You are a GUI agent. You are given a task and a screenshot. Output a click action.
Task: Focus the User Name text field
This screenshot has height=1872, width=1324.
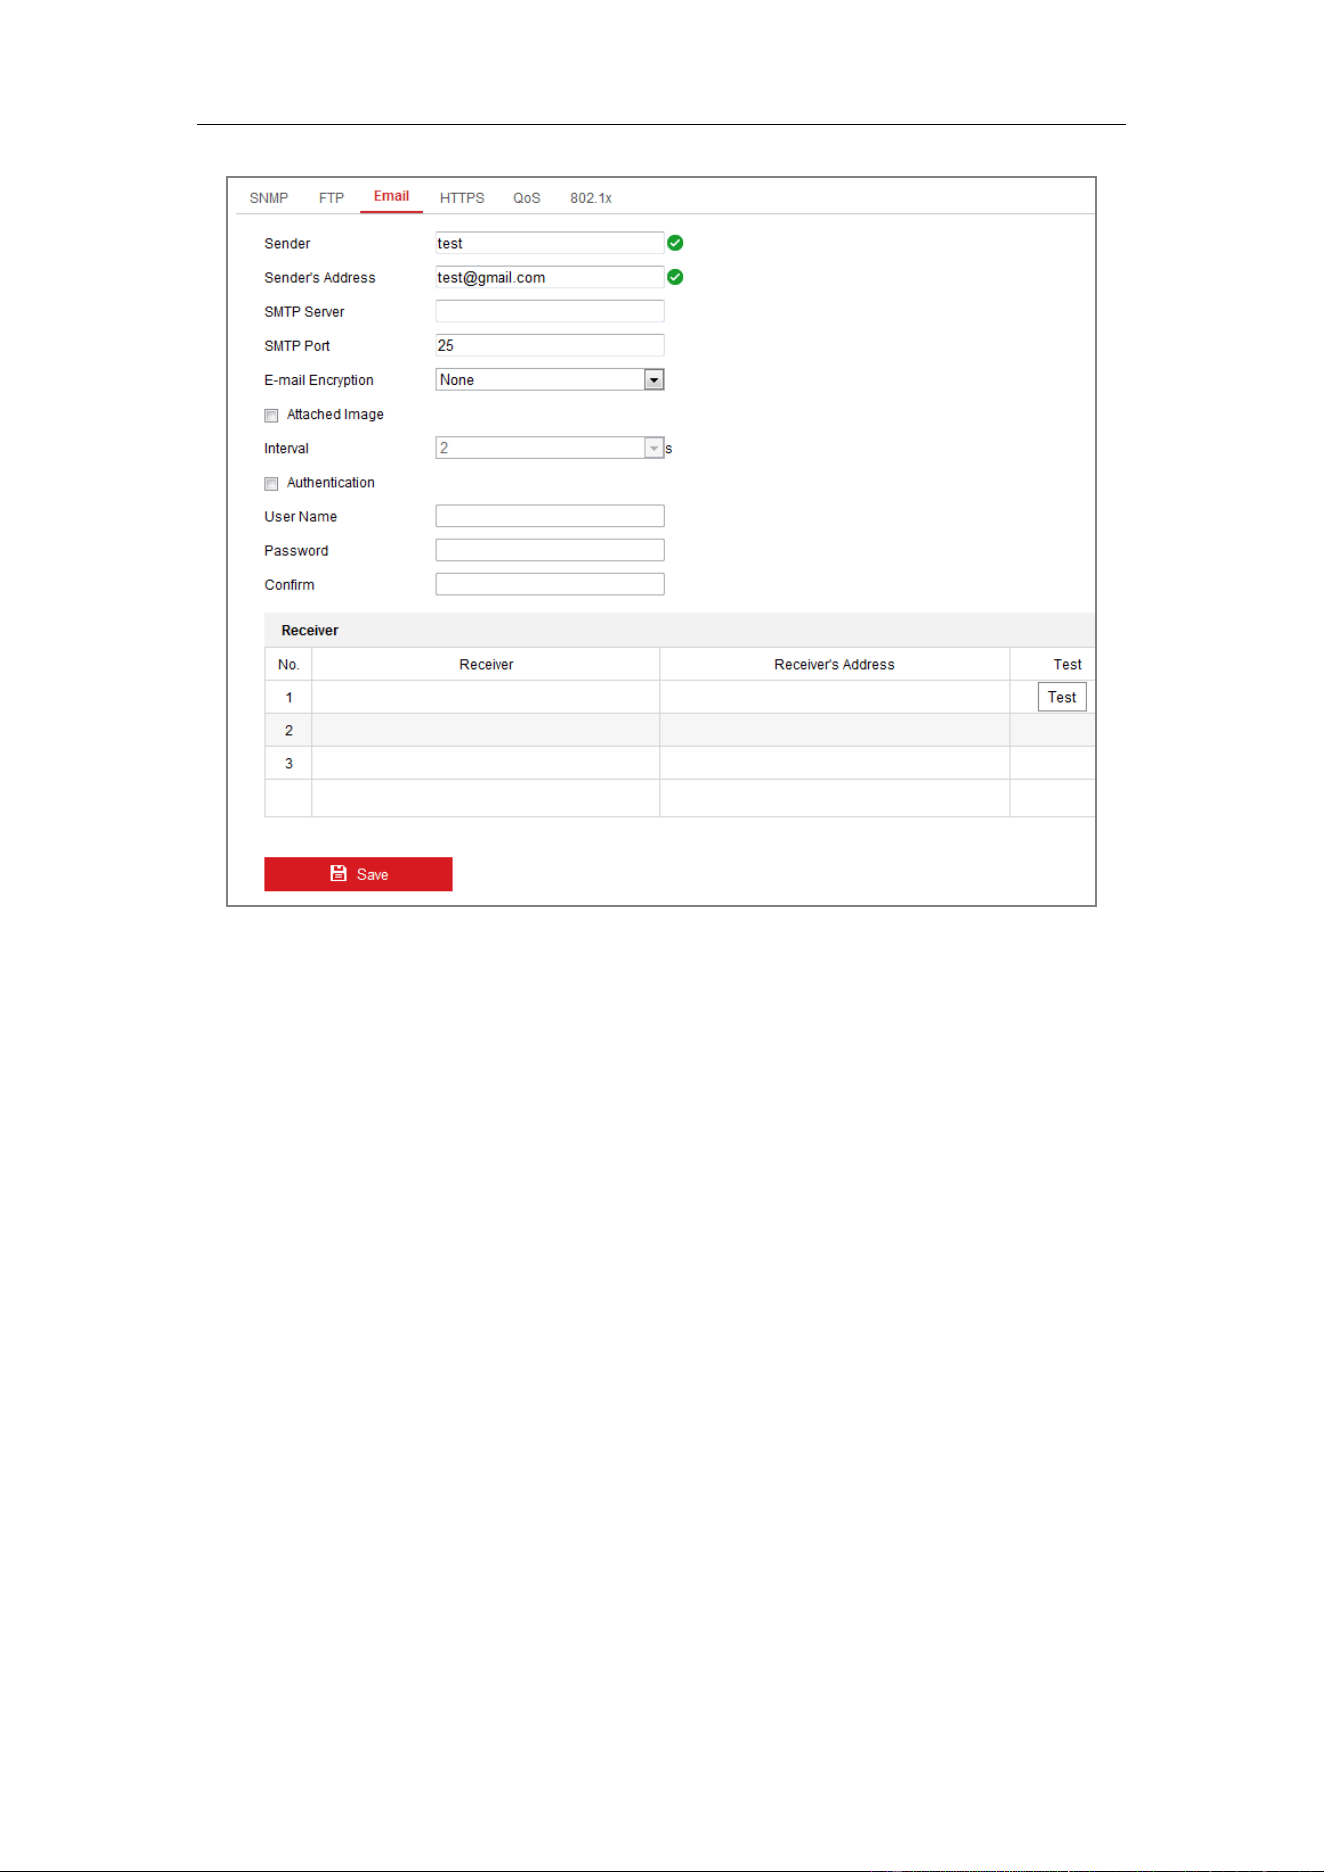[550, 516]
